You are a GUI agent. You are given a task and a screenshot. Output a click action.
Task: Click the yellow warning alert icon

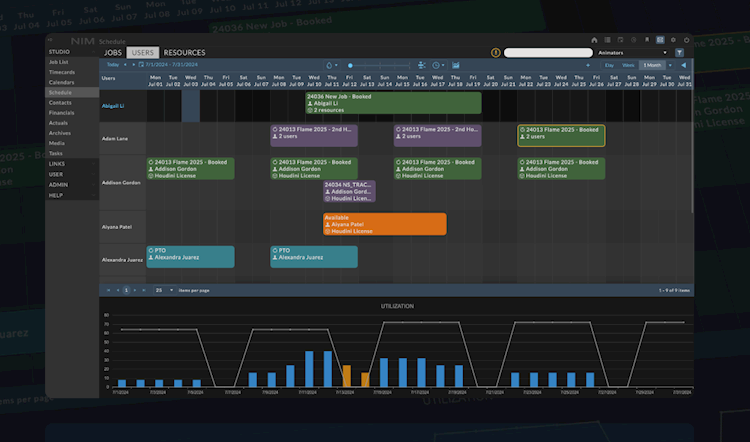coord(496,53)
